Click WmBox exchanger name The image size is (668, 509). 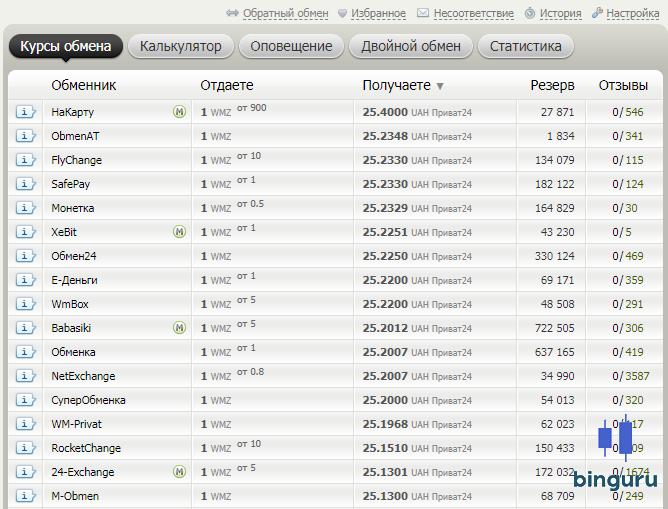(x=70, y=304)
